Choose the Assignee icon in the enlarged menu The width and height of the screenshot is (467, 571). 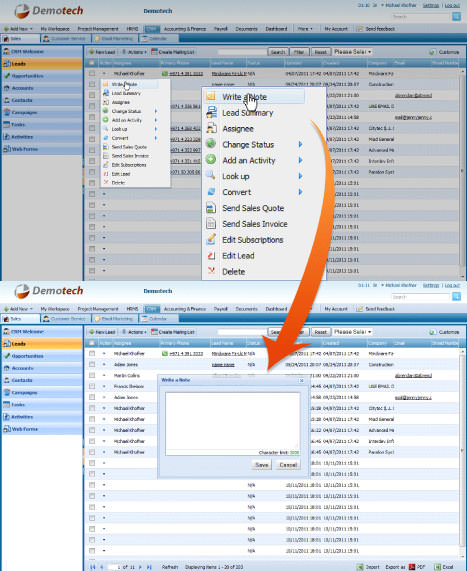pos(211,128)
